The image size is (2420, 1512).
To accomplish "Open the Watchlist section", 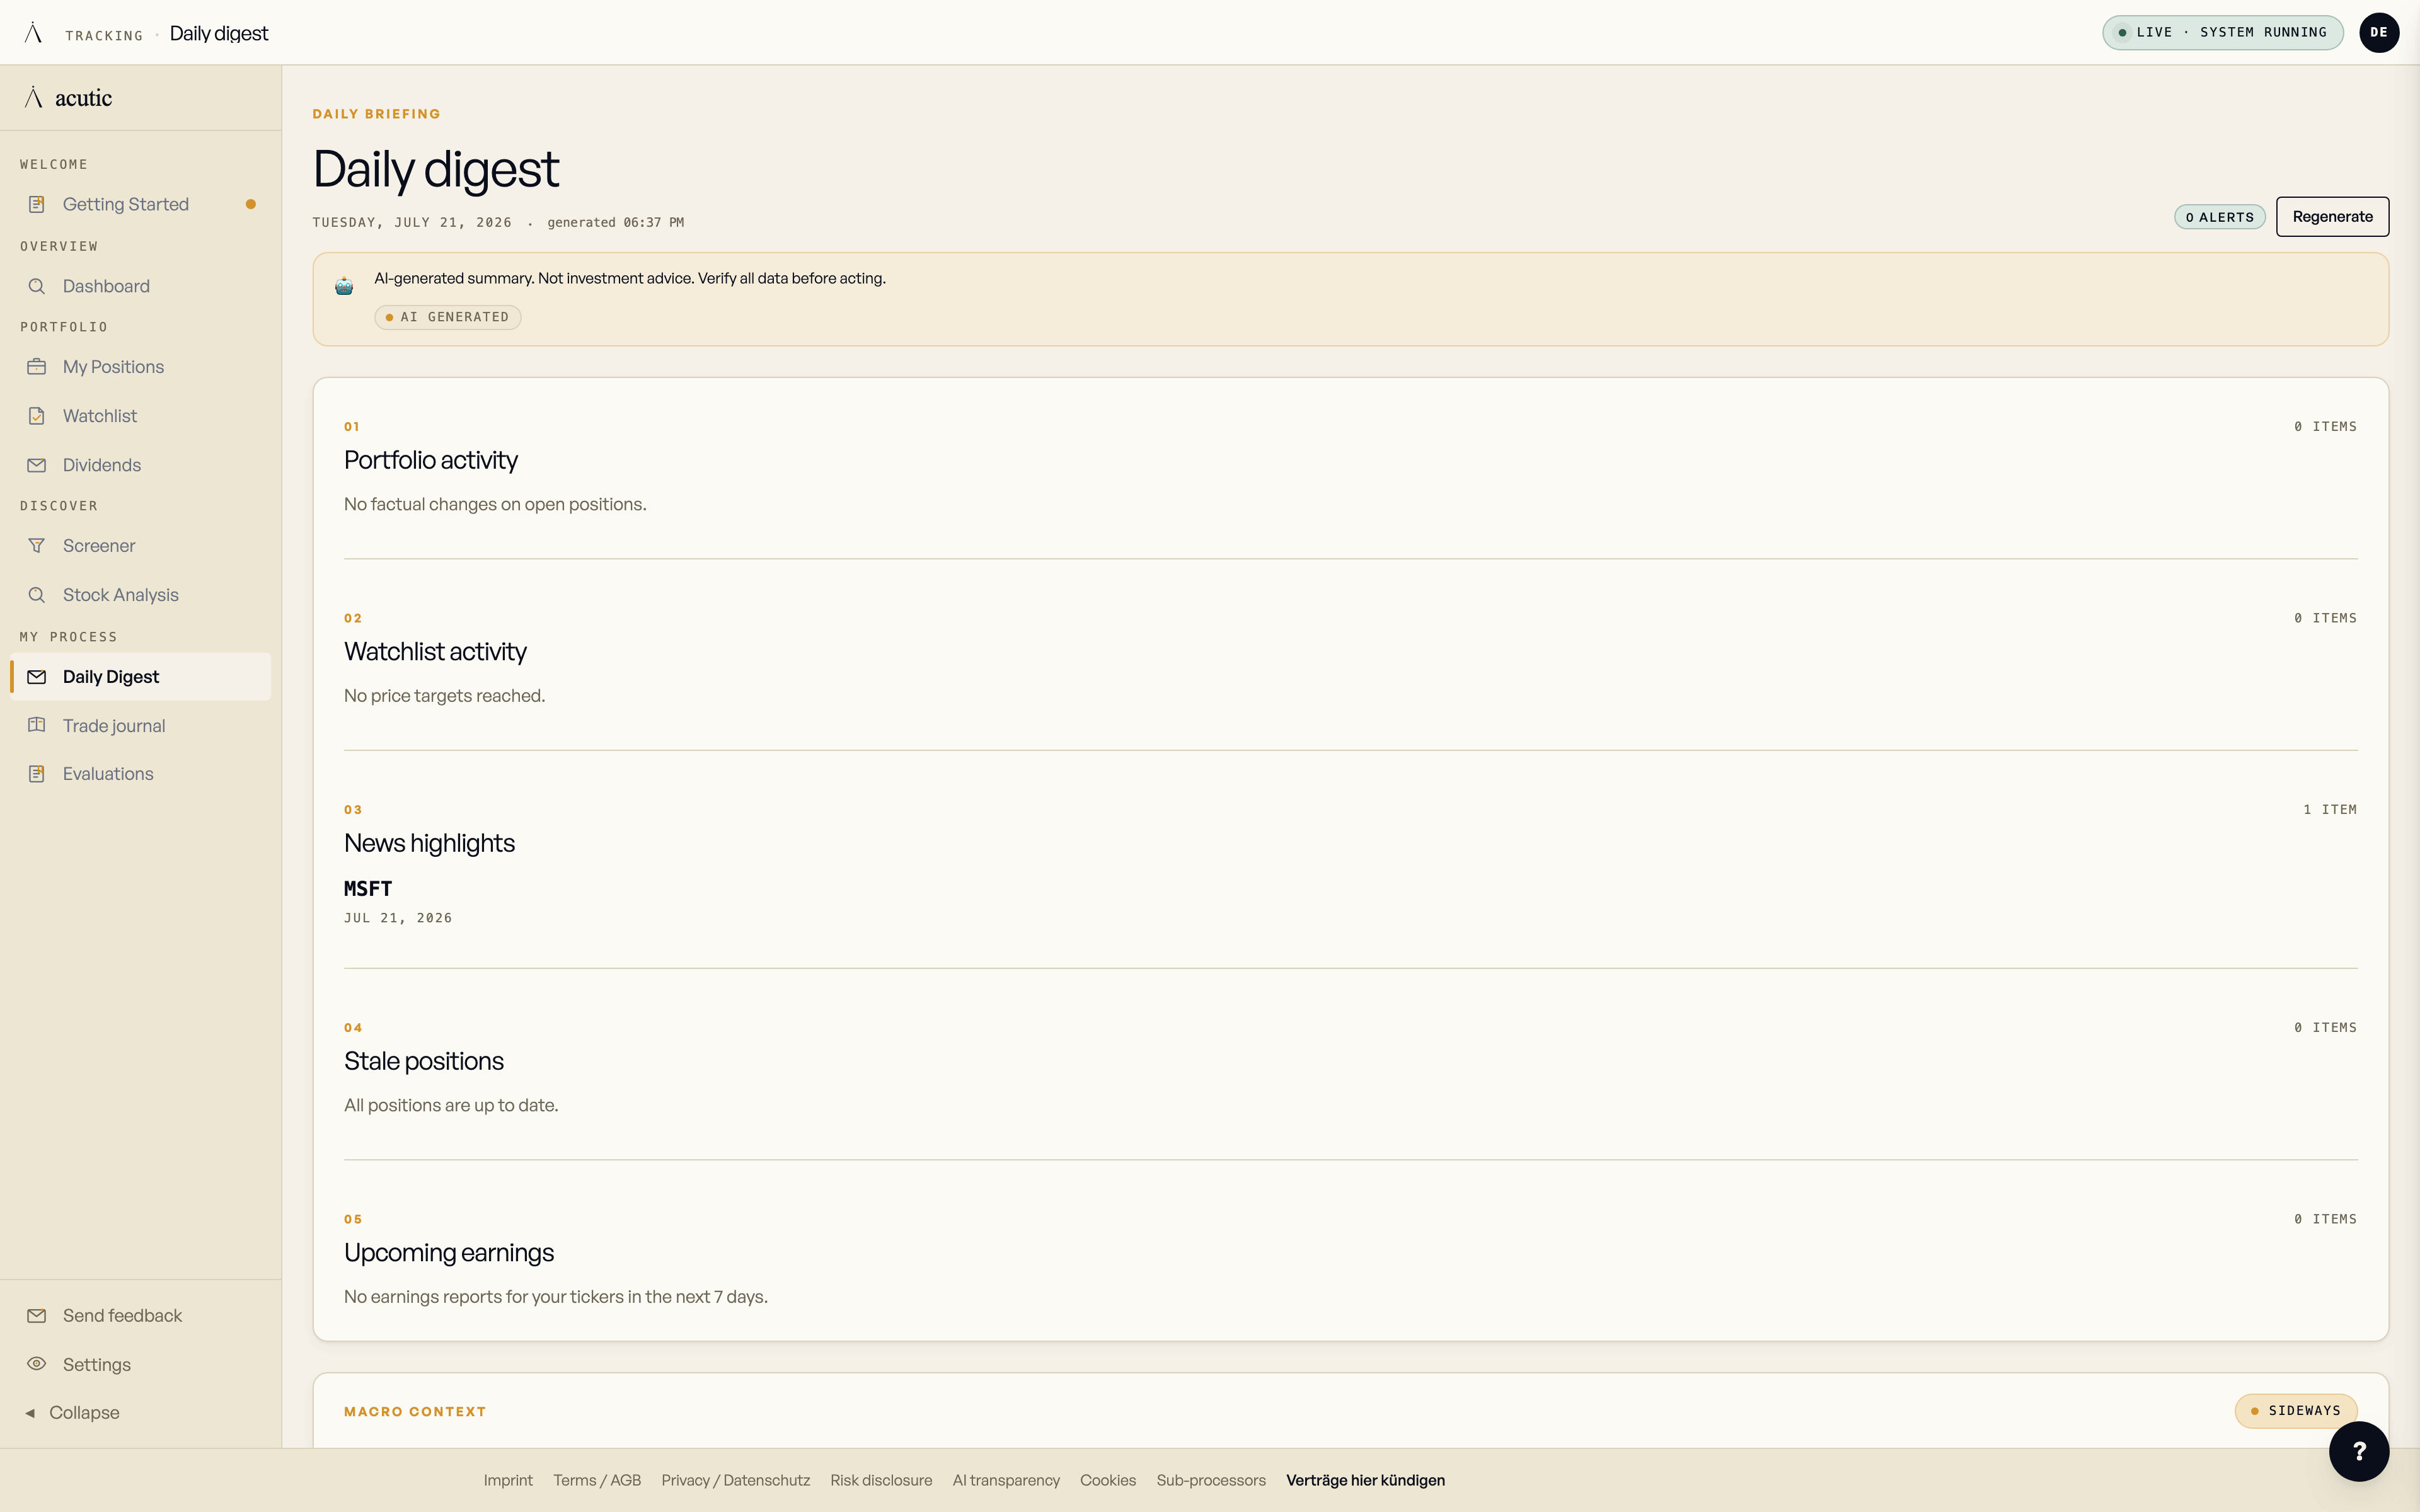I will coord(140,416).
